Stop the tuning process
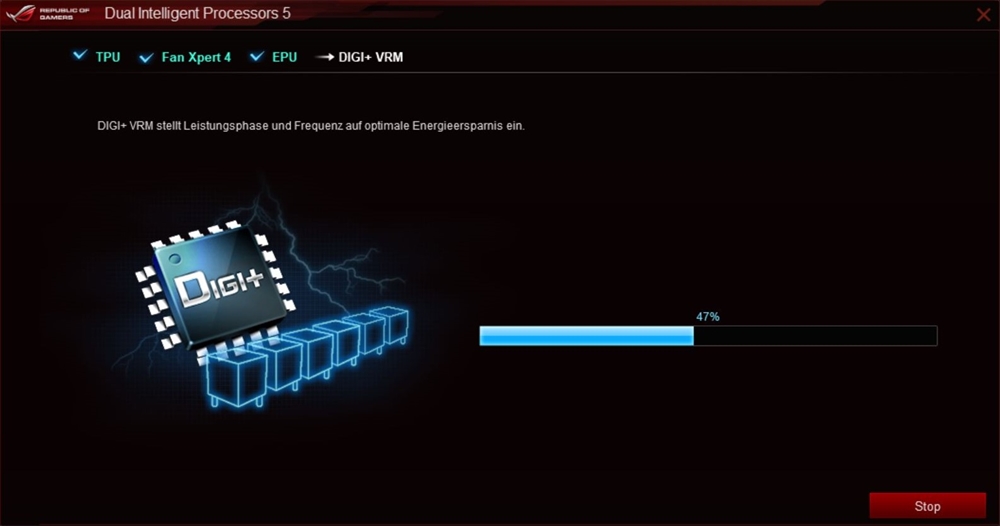Viewport: 1000px width, 526px height. [x=927, y=506]
